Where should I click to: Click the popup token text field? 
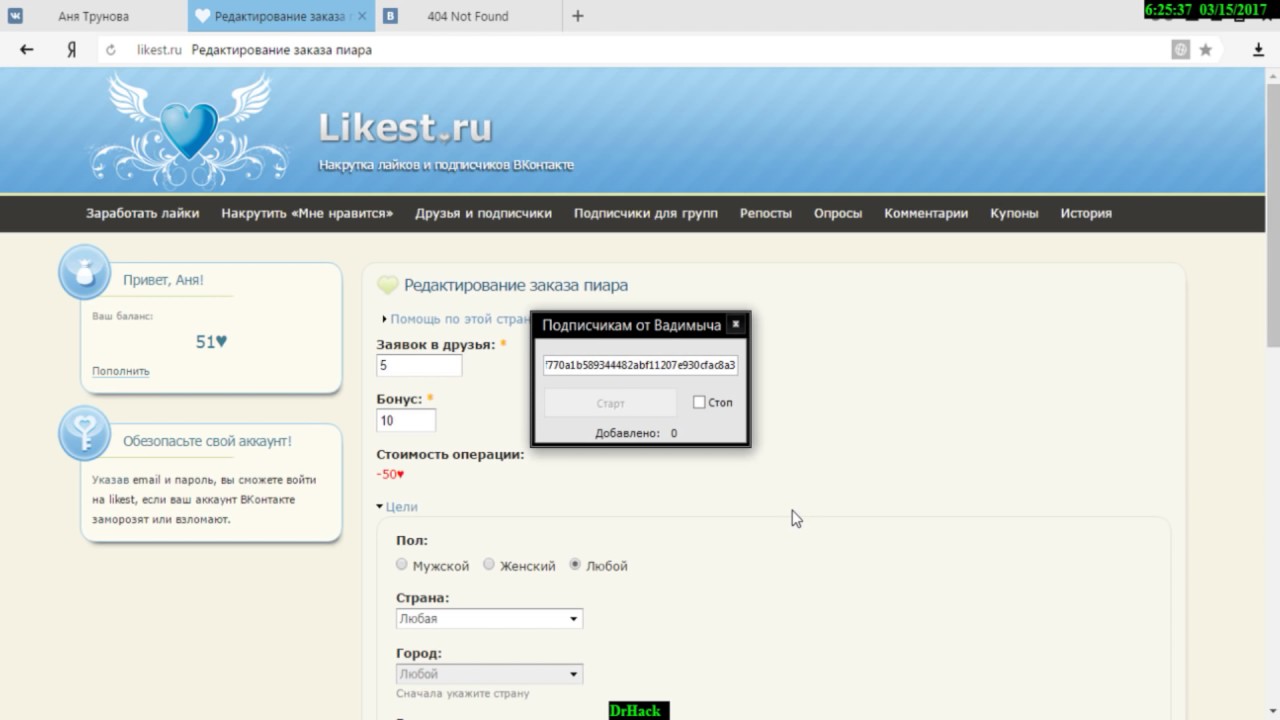(640, 366)
